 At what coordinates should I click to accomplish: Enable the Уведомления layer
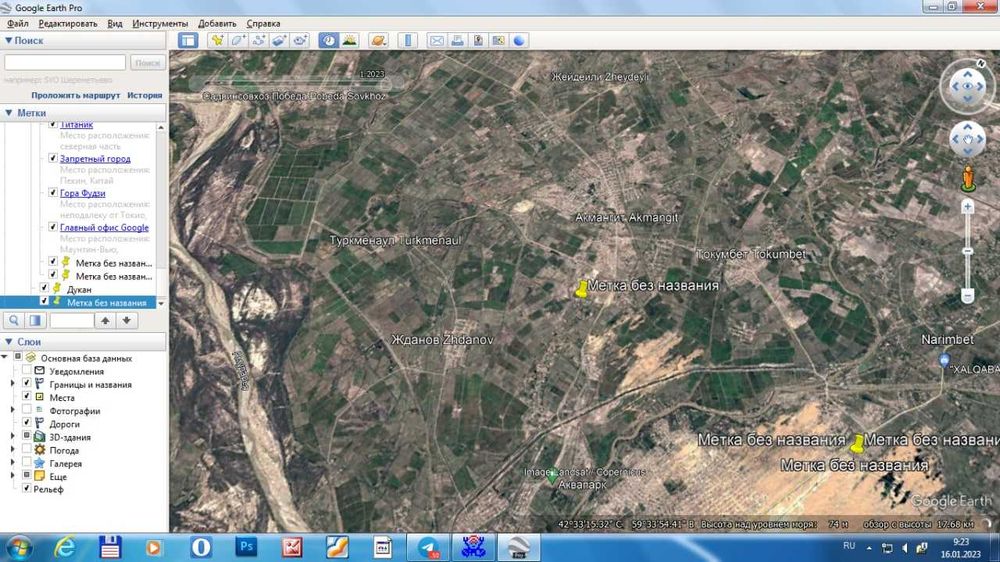point(26,370)
